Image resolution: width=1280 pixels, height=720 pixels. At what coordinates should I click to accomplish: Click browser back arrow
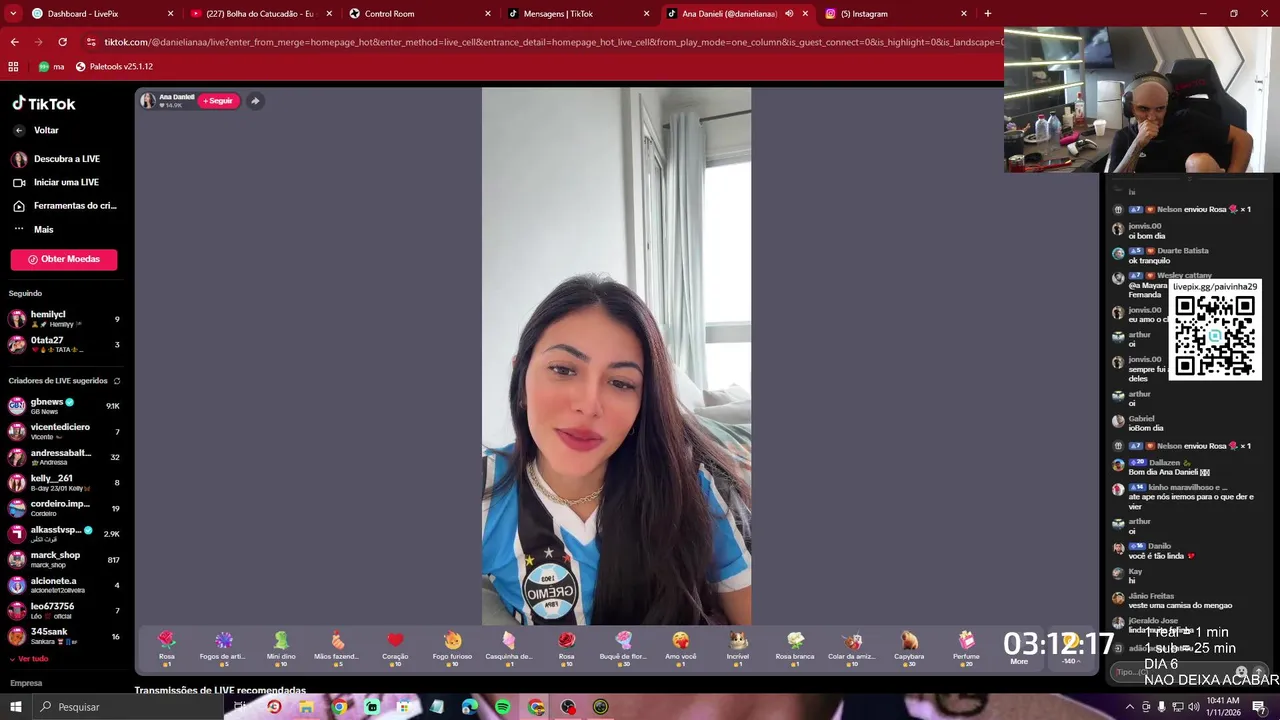[x=14, y=42]
